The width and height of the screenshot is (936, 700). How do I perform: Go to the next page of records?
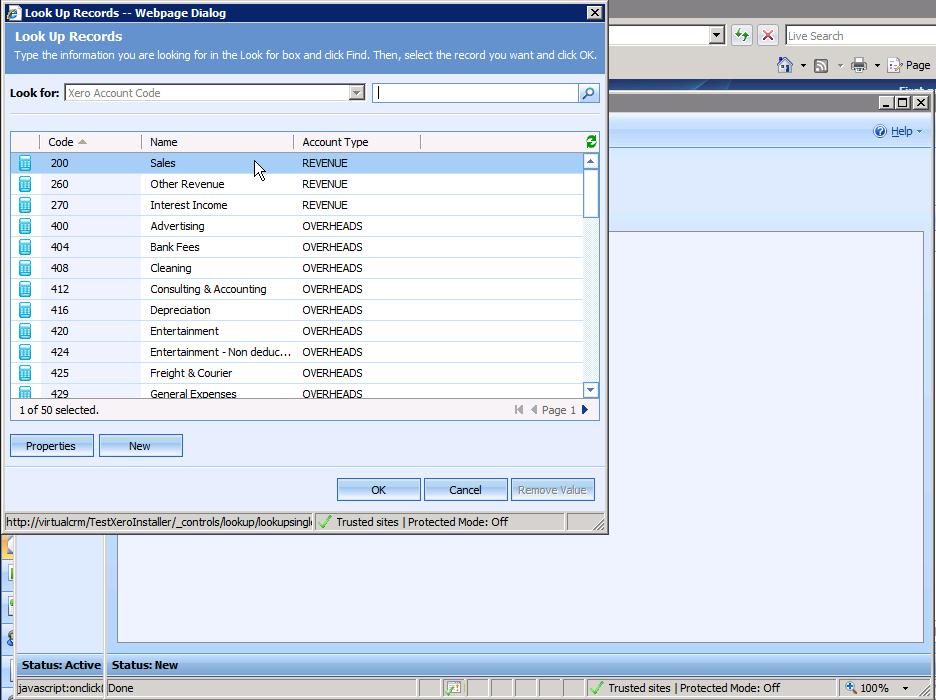pyautogui.click(x=585, y=409)
